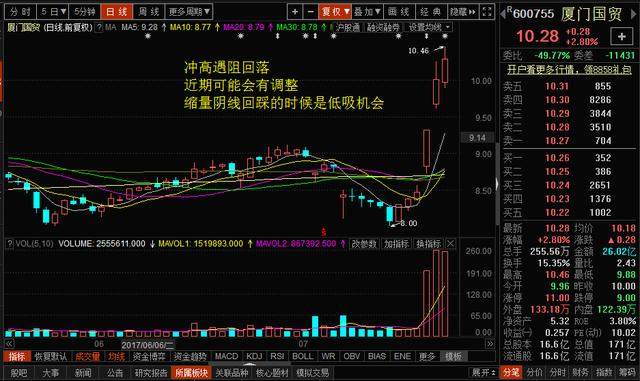
Task: Collapse the right quote panel arrow handle
Action: [x=497, y=184]
